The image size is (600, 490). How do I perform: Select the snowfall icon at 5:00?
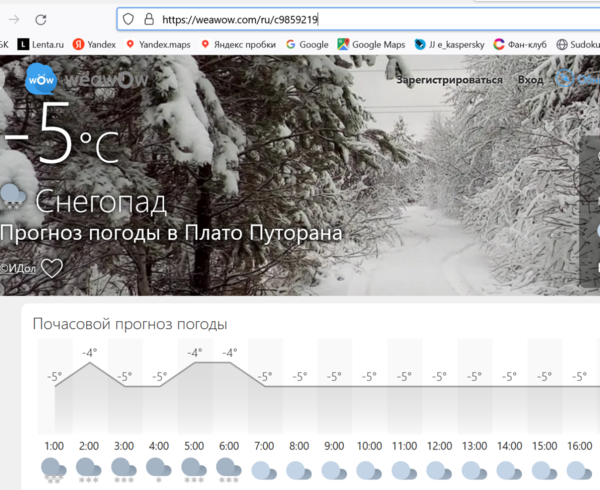pos(194,469)
